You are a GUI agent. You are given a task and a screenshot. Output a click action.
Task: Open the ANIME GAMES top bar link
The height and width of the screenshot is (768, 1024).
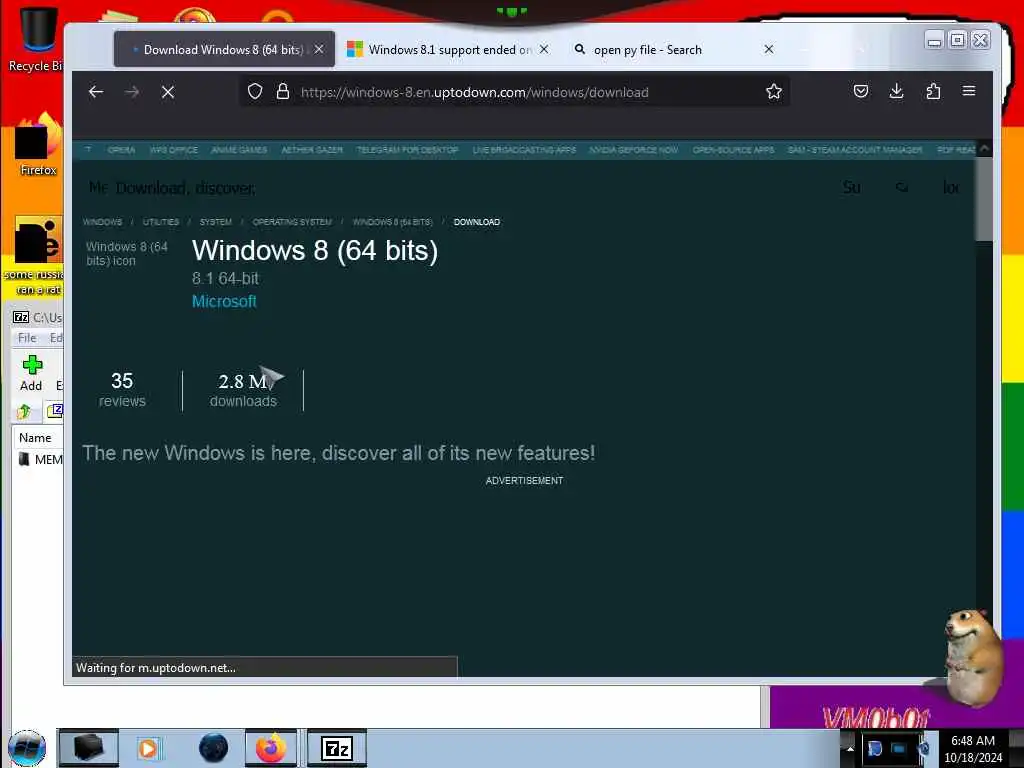click(x=239, y=150)
